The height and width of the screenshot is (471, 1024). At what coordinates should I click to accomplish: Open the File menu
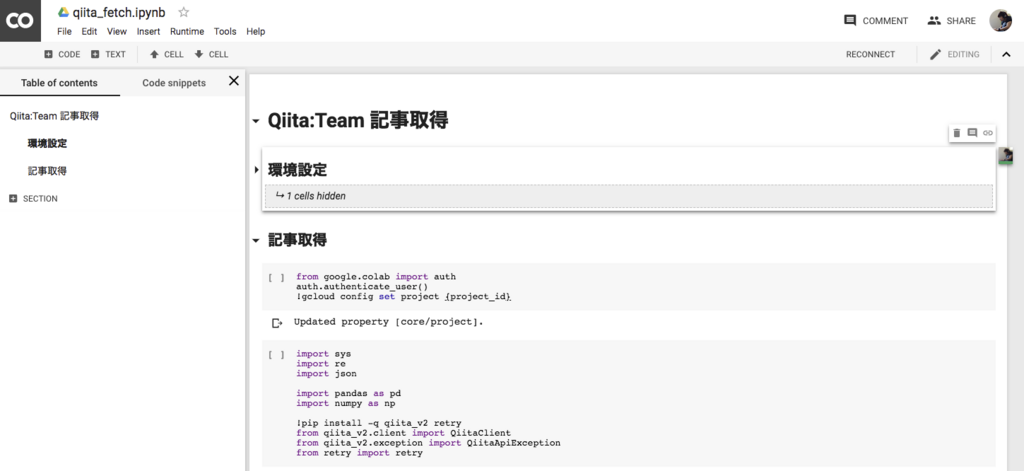[64, 31]
